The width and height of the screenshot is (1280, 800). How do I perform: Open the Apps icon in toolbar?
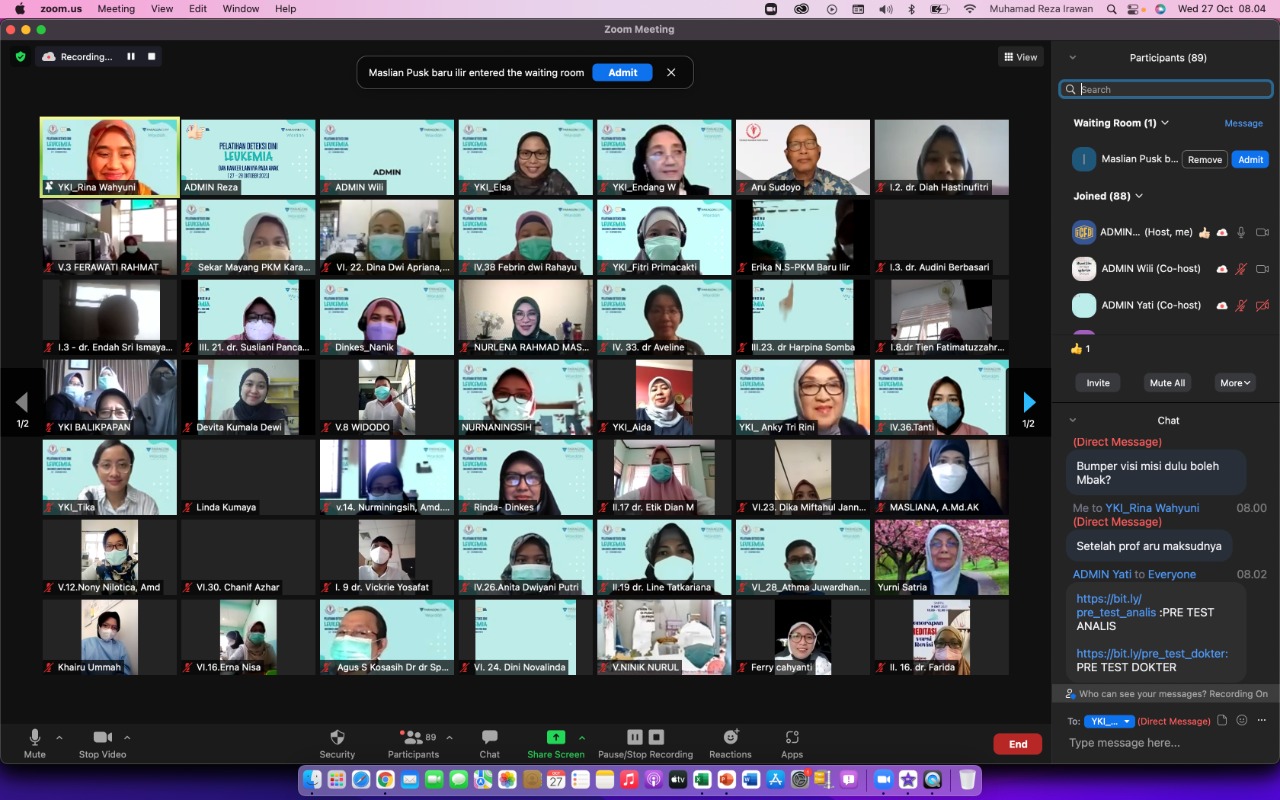click(792, 738)
